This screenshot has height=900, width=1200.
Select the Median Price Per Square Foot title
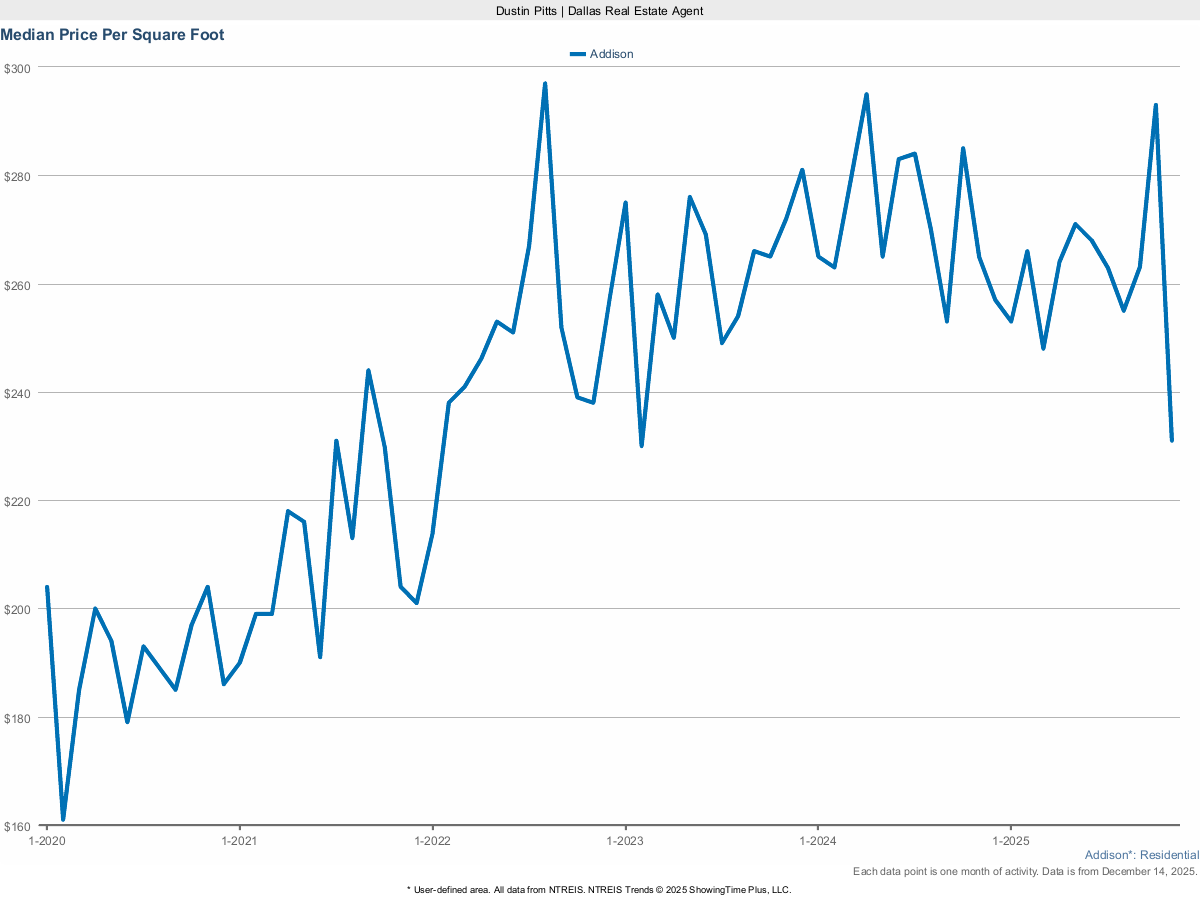[113, 34]
